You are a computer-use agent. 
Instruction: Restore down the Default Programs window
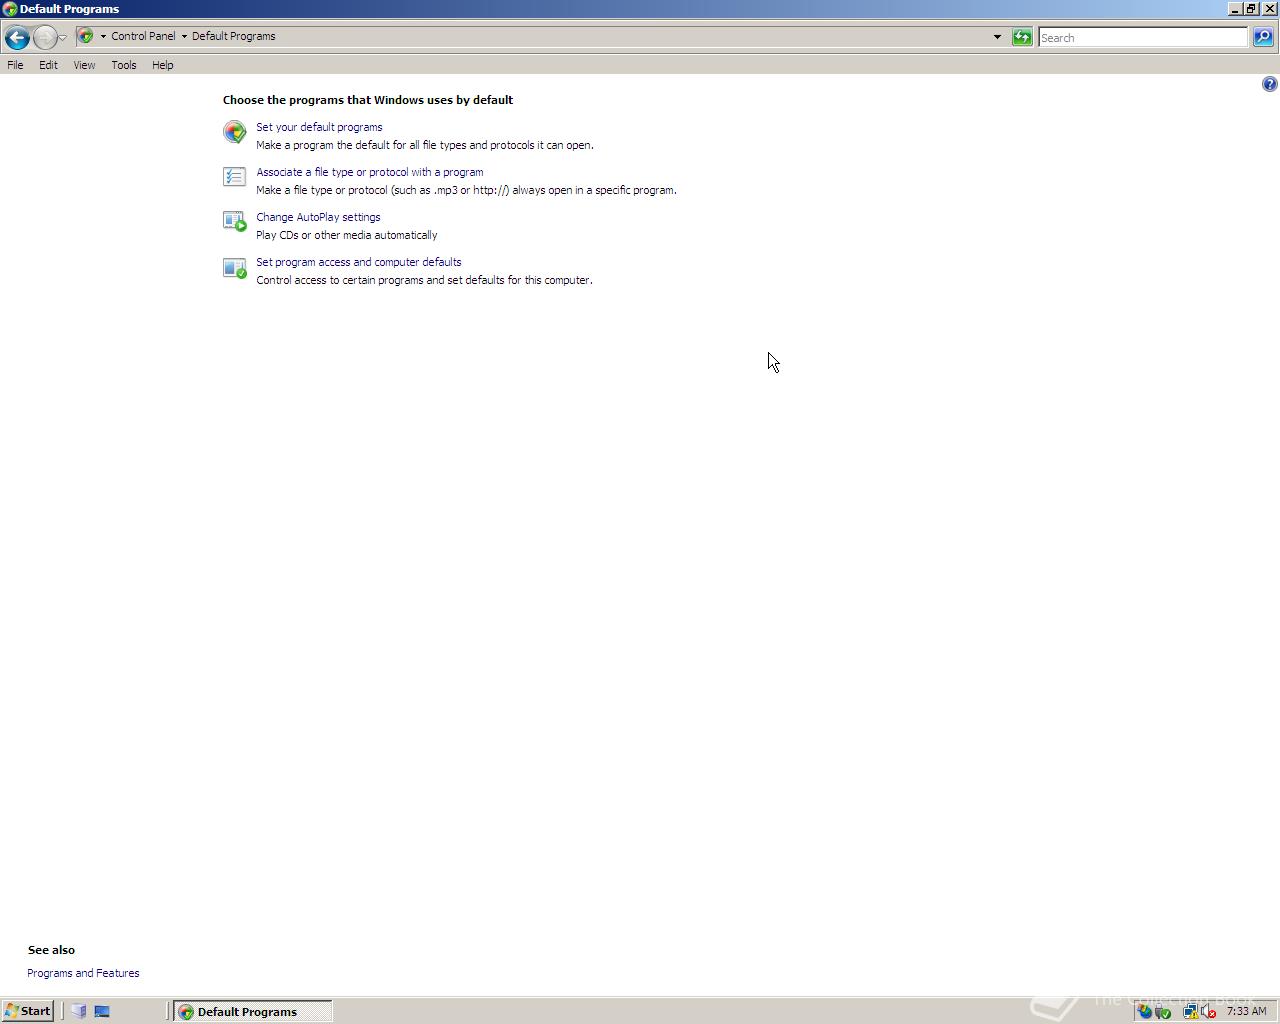coord(1251,9)
